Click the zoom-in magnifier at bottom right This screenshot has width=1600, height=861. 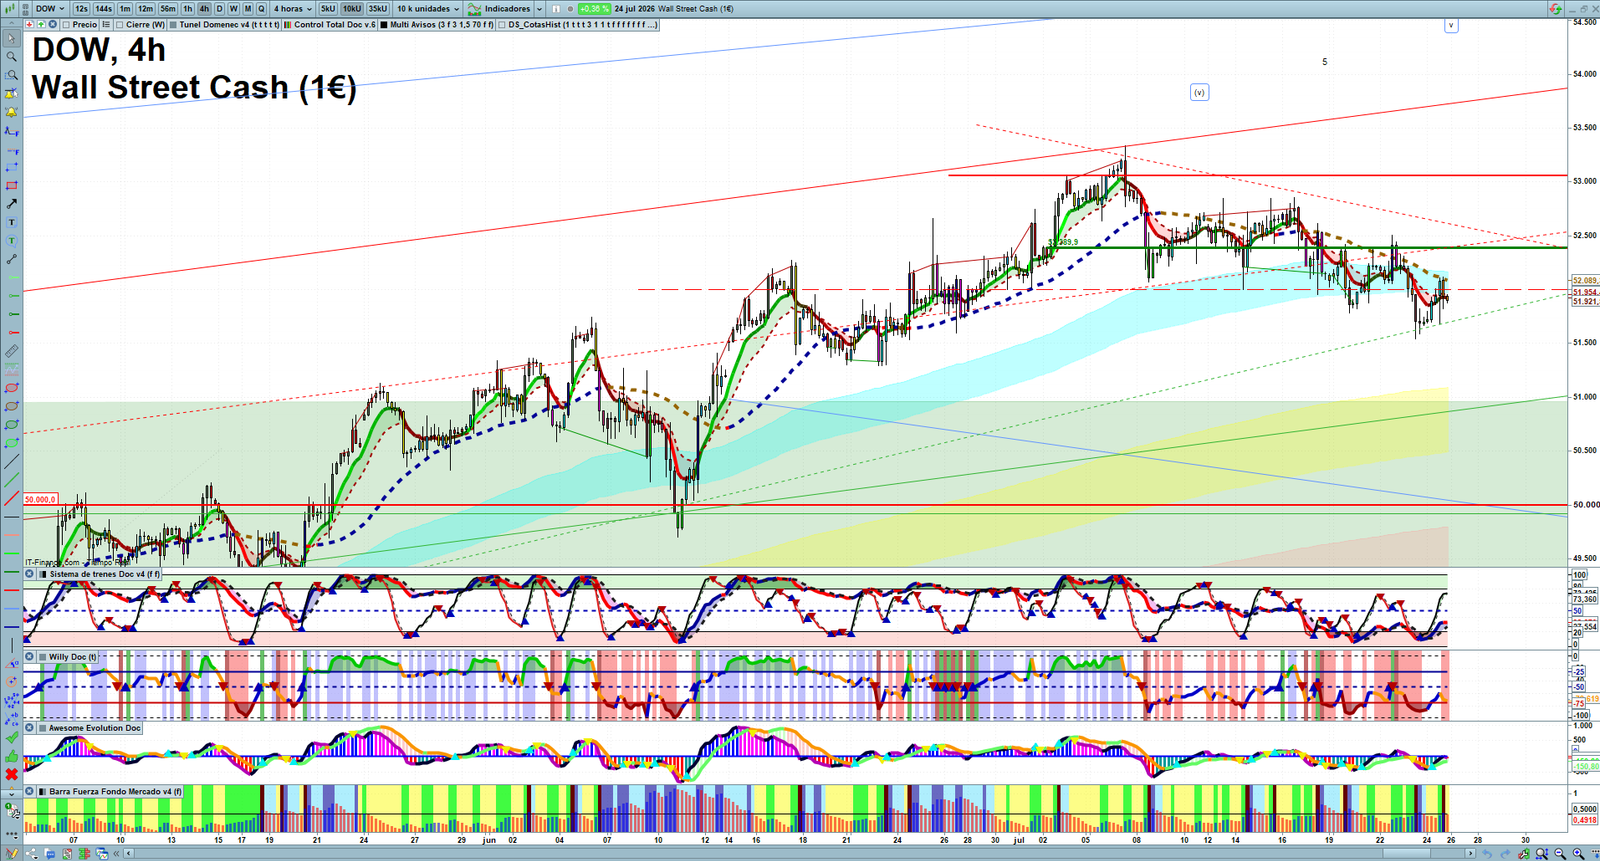coord(1578,854)
